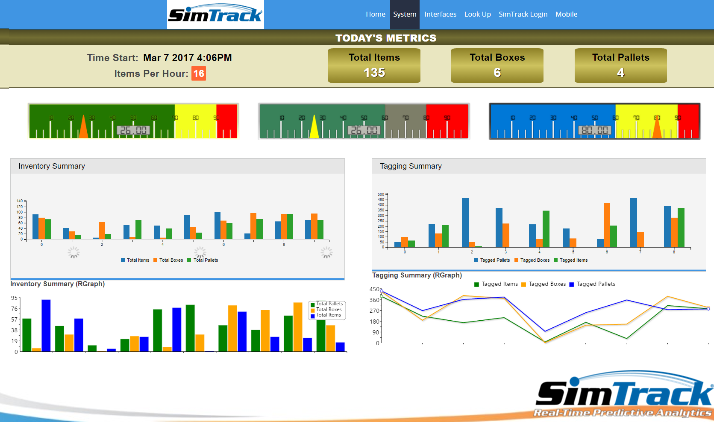Click the orange Items Per Hour badge
The width and height of the screenshot is (714, 422).
click(x=199, y=73)
